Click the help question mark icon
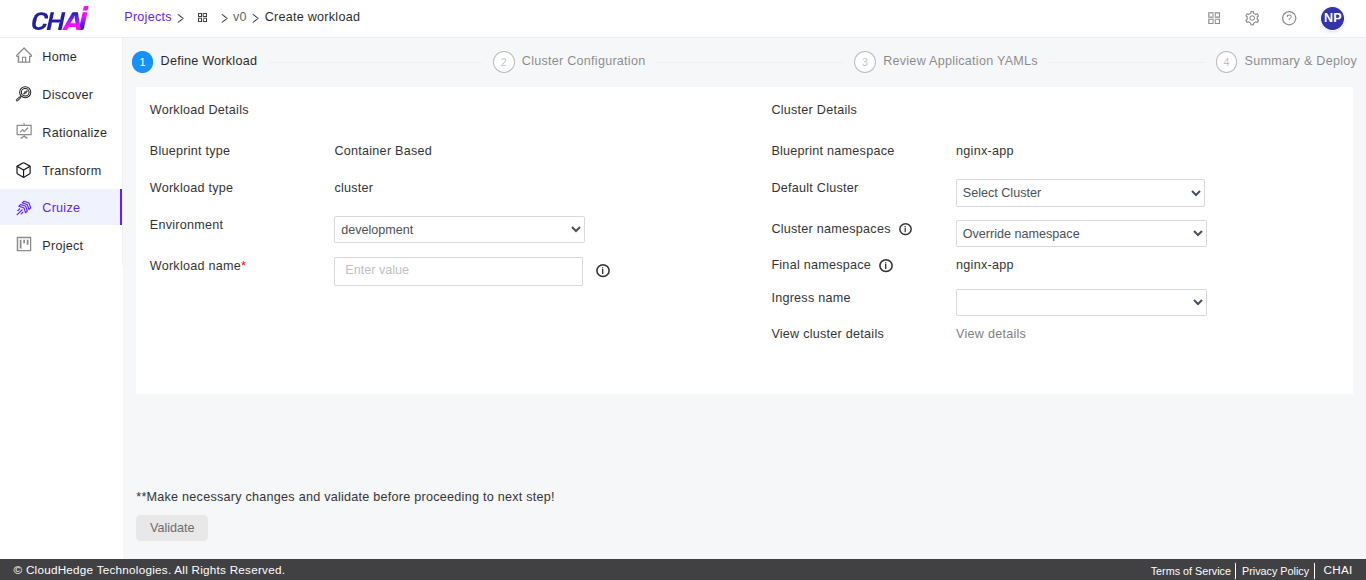This screenshot has width=1366, height=580. tap(1289, 18)
